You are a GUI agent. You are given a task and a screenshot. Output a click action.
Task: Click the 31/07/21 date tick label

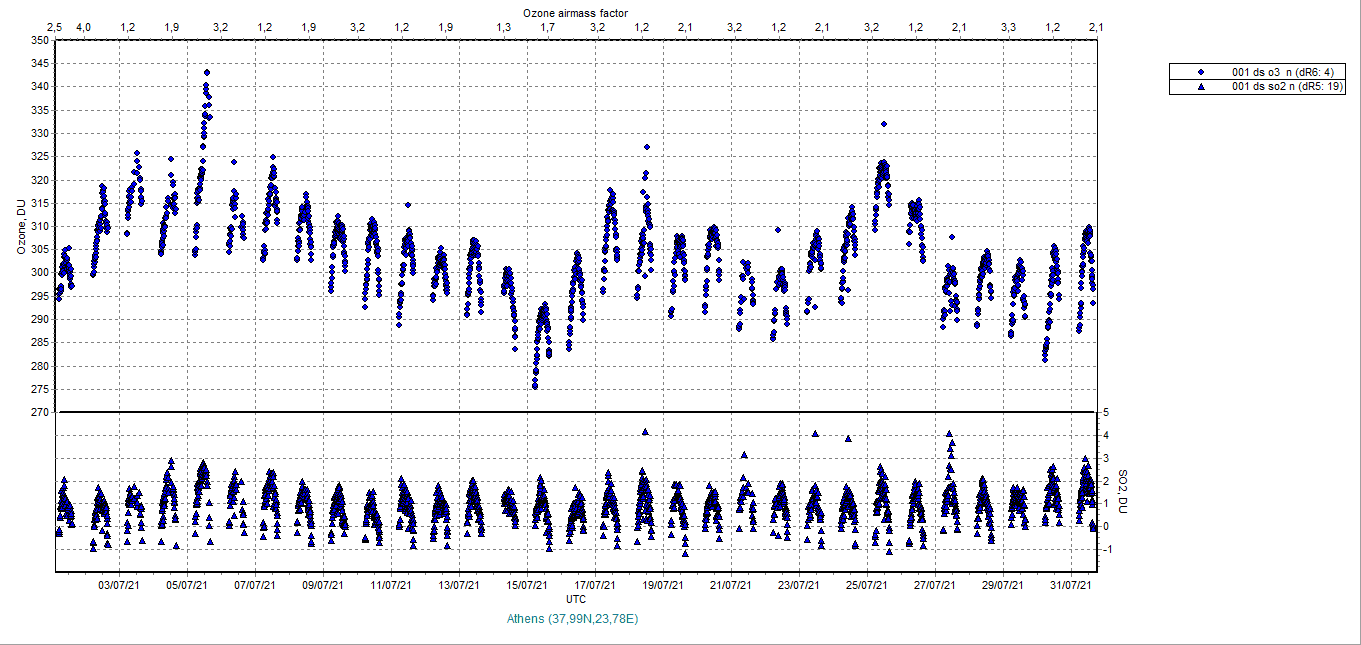[1071, 585]
